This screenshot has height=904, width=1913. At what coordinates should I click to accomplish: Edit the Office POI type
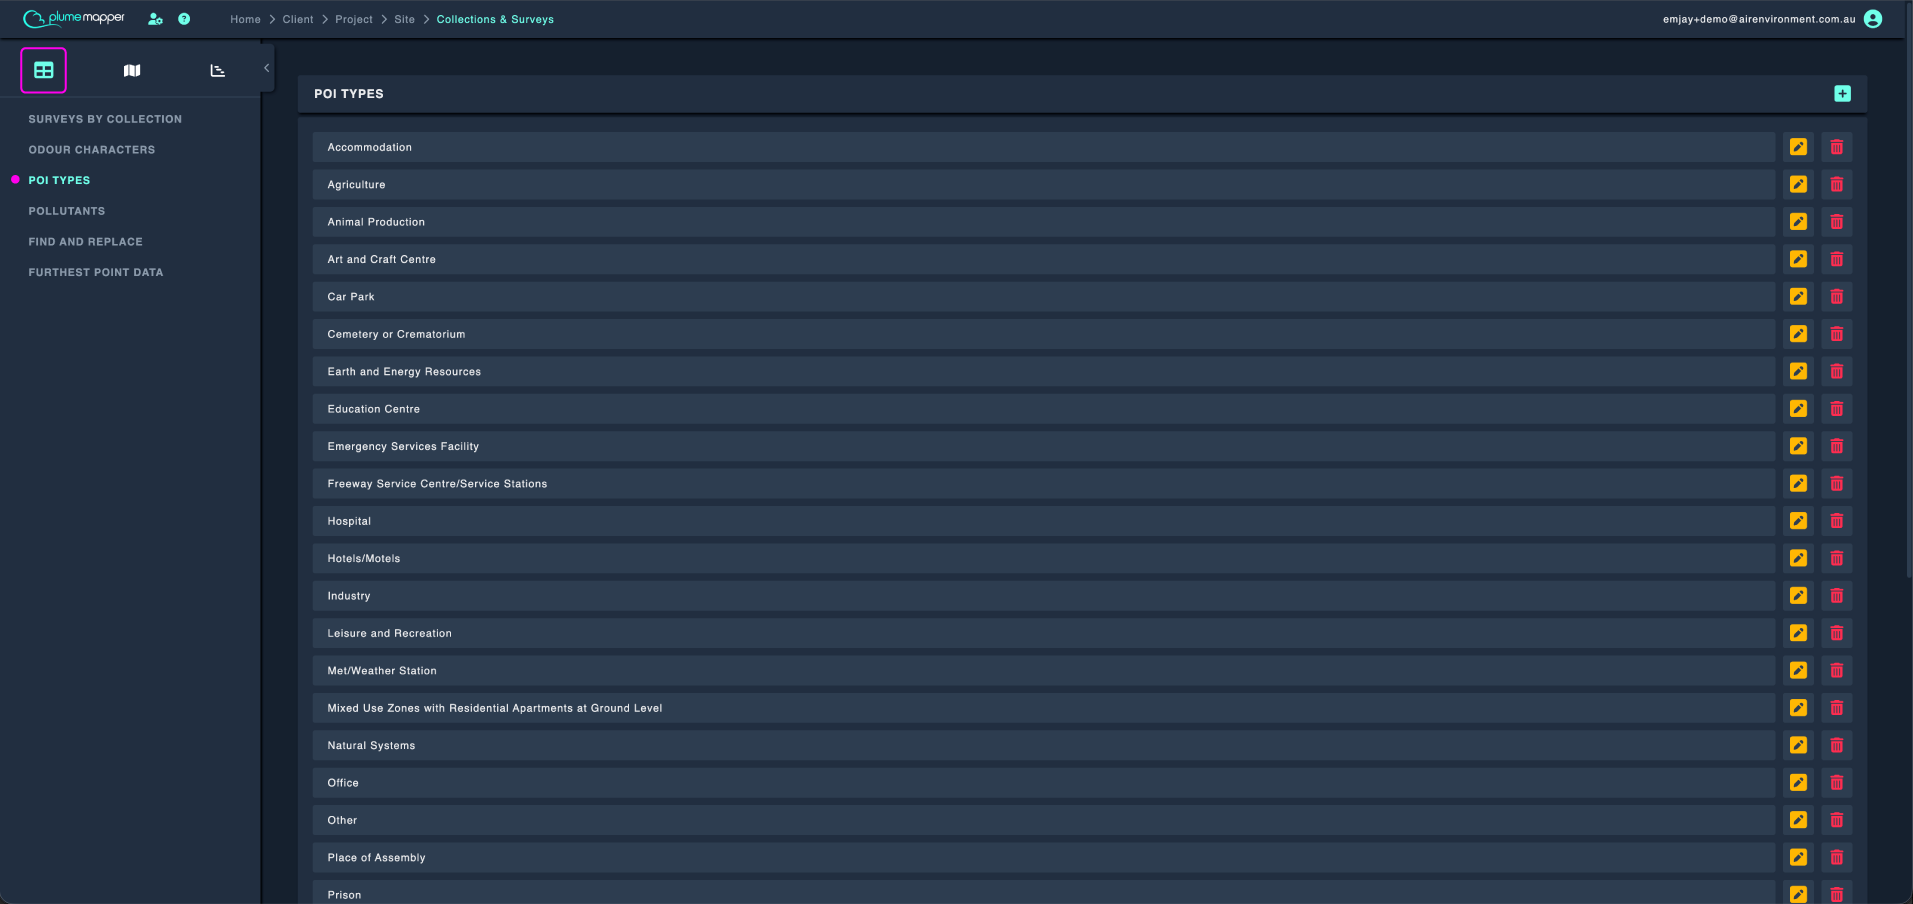tap(1798, 783)
